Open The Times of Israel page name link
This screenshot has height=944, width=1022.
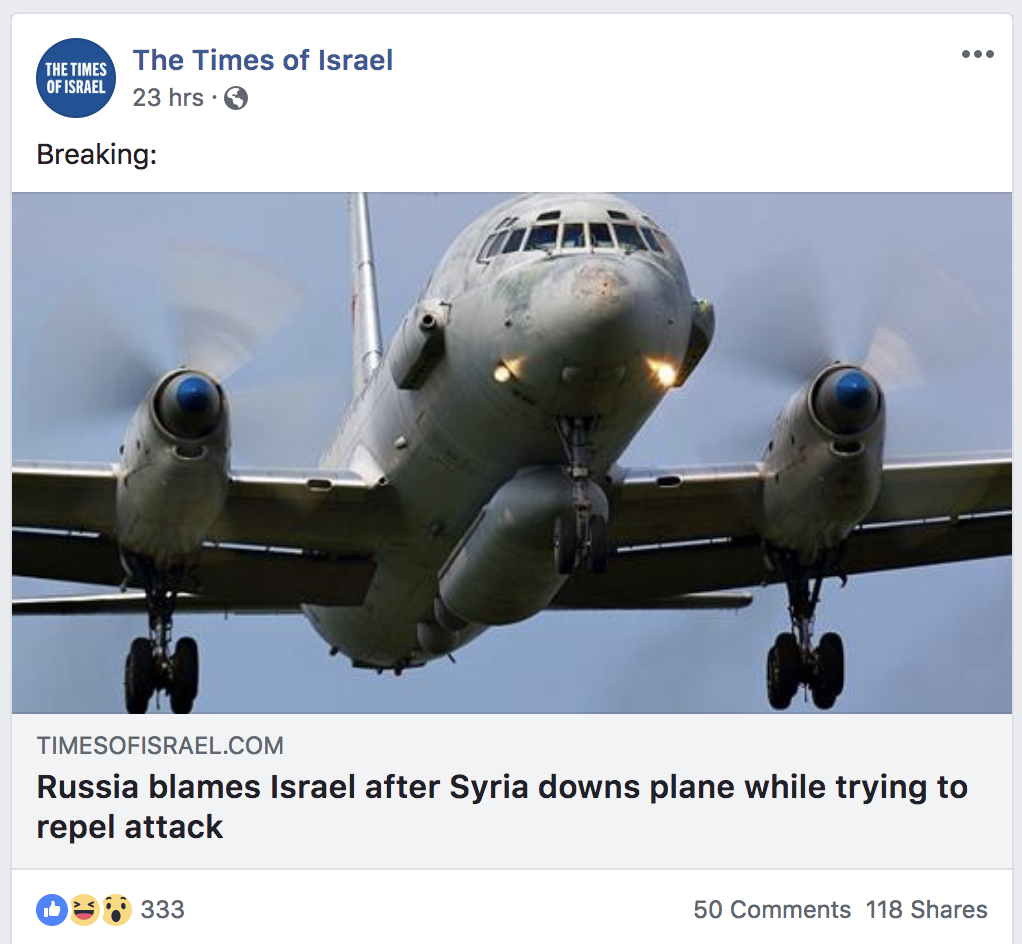click(263, 60)
